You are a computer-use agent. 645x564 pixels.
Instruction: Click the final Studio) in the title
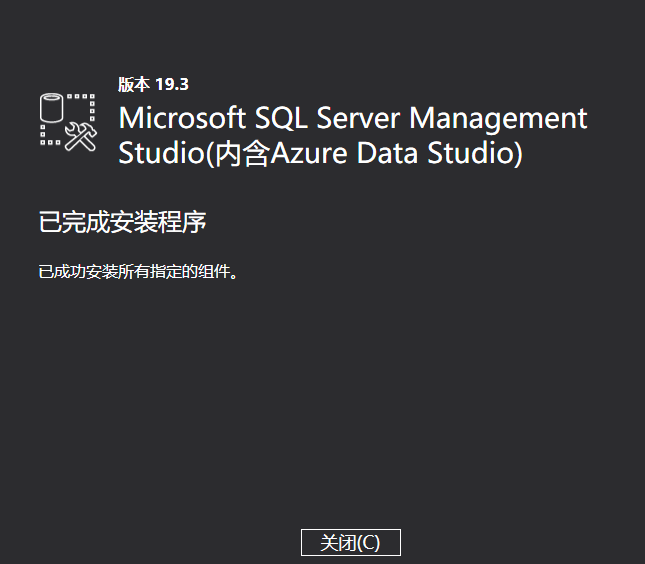click(479, 154)
